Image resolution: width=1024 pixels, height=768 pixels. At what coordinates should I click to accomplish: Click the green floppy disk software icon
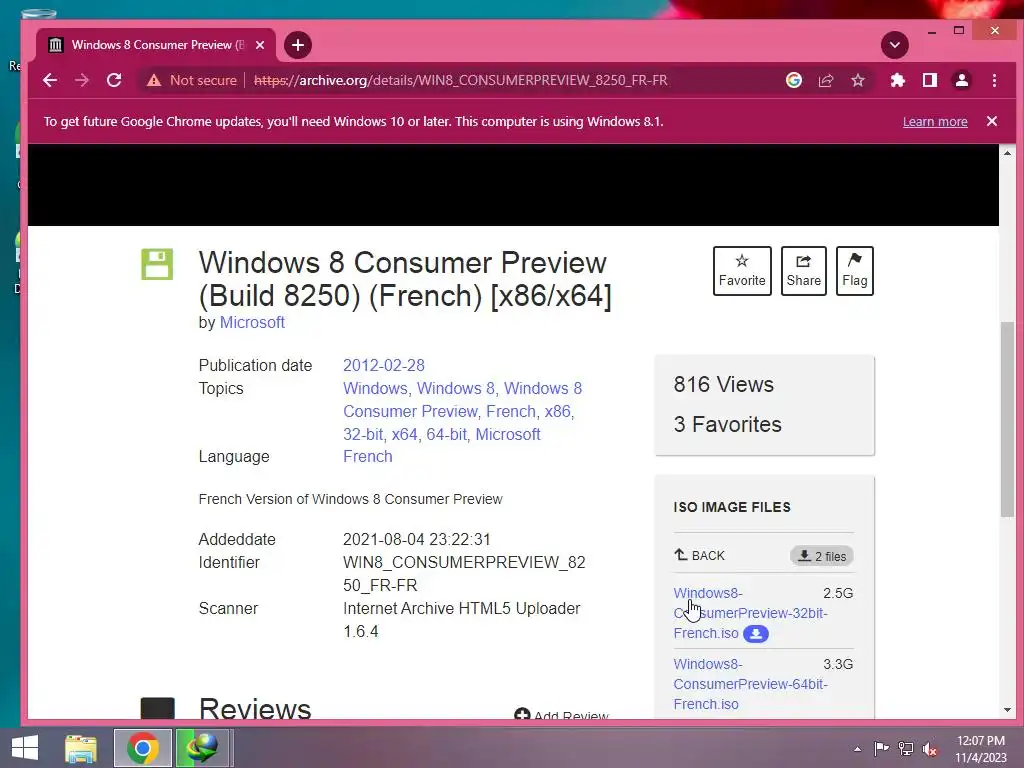157,264
